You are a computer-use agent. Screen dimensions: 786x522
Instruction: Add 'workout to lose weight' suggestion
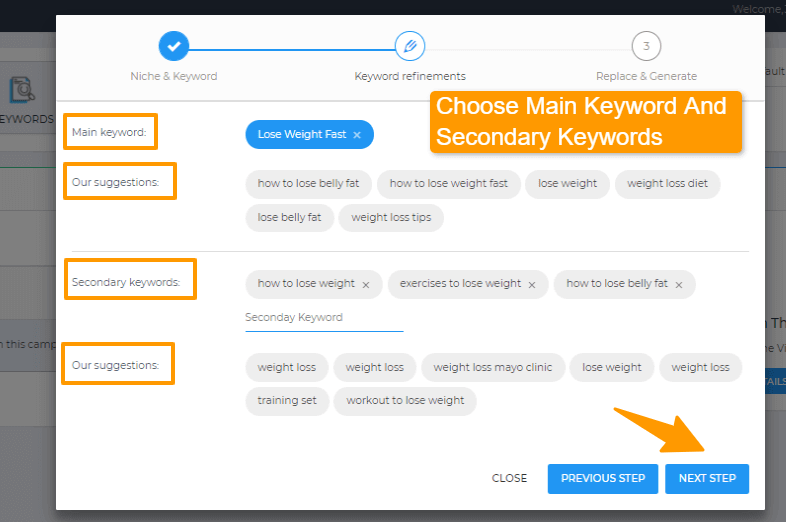[x=405, y=401]
